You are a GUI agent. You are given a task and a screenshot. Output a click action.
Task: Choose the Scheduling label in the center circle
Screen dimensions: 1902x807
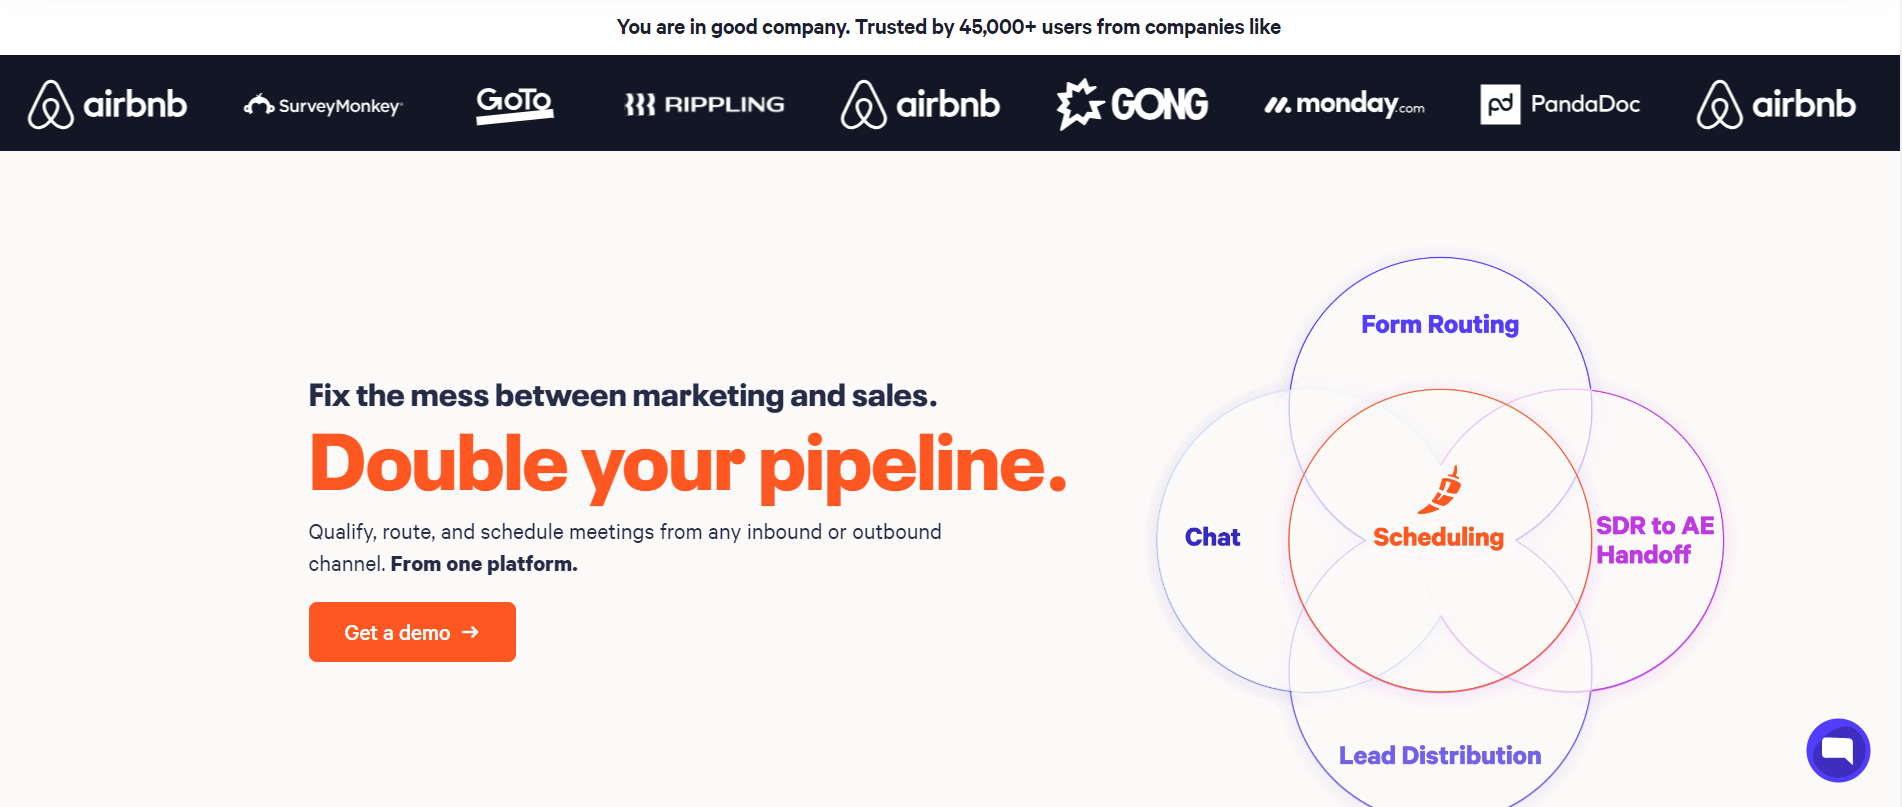(1438, 538)
